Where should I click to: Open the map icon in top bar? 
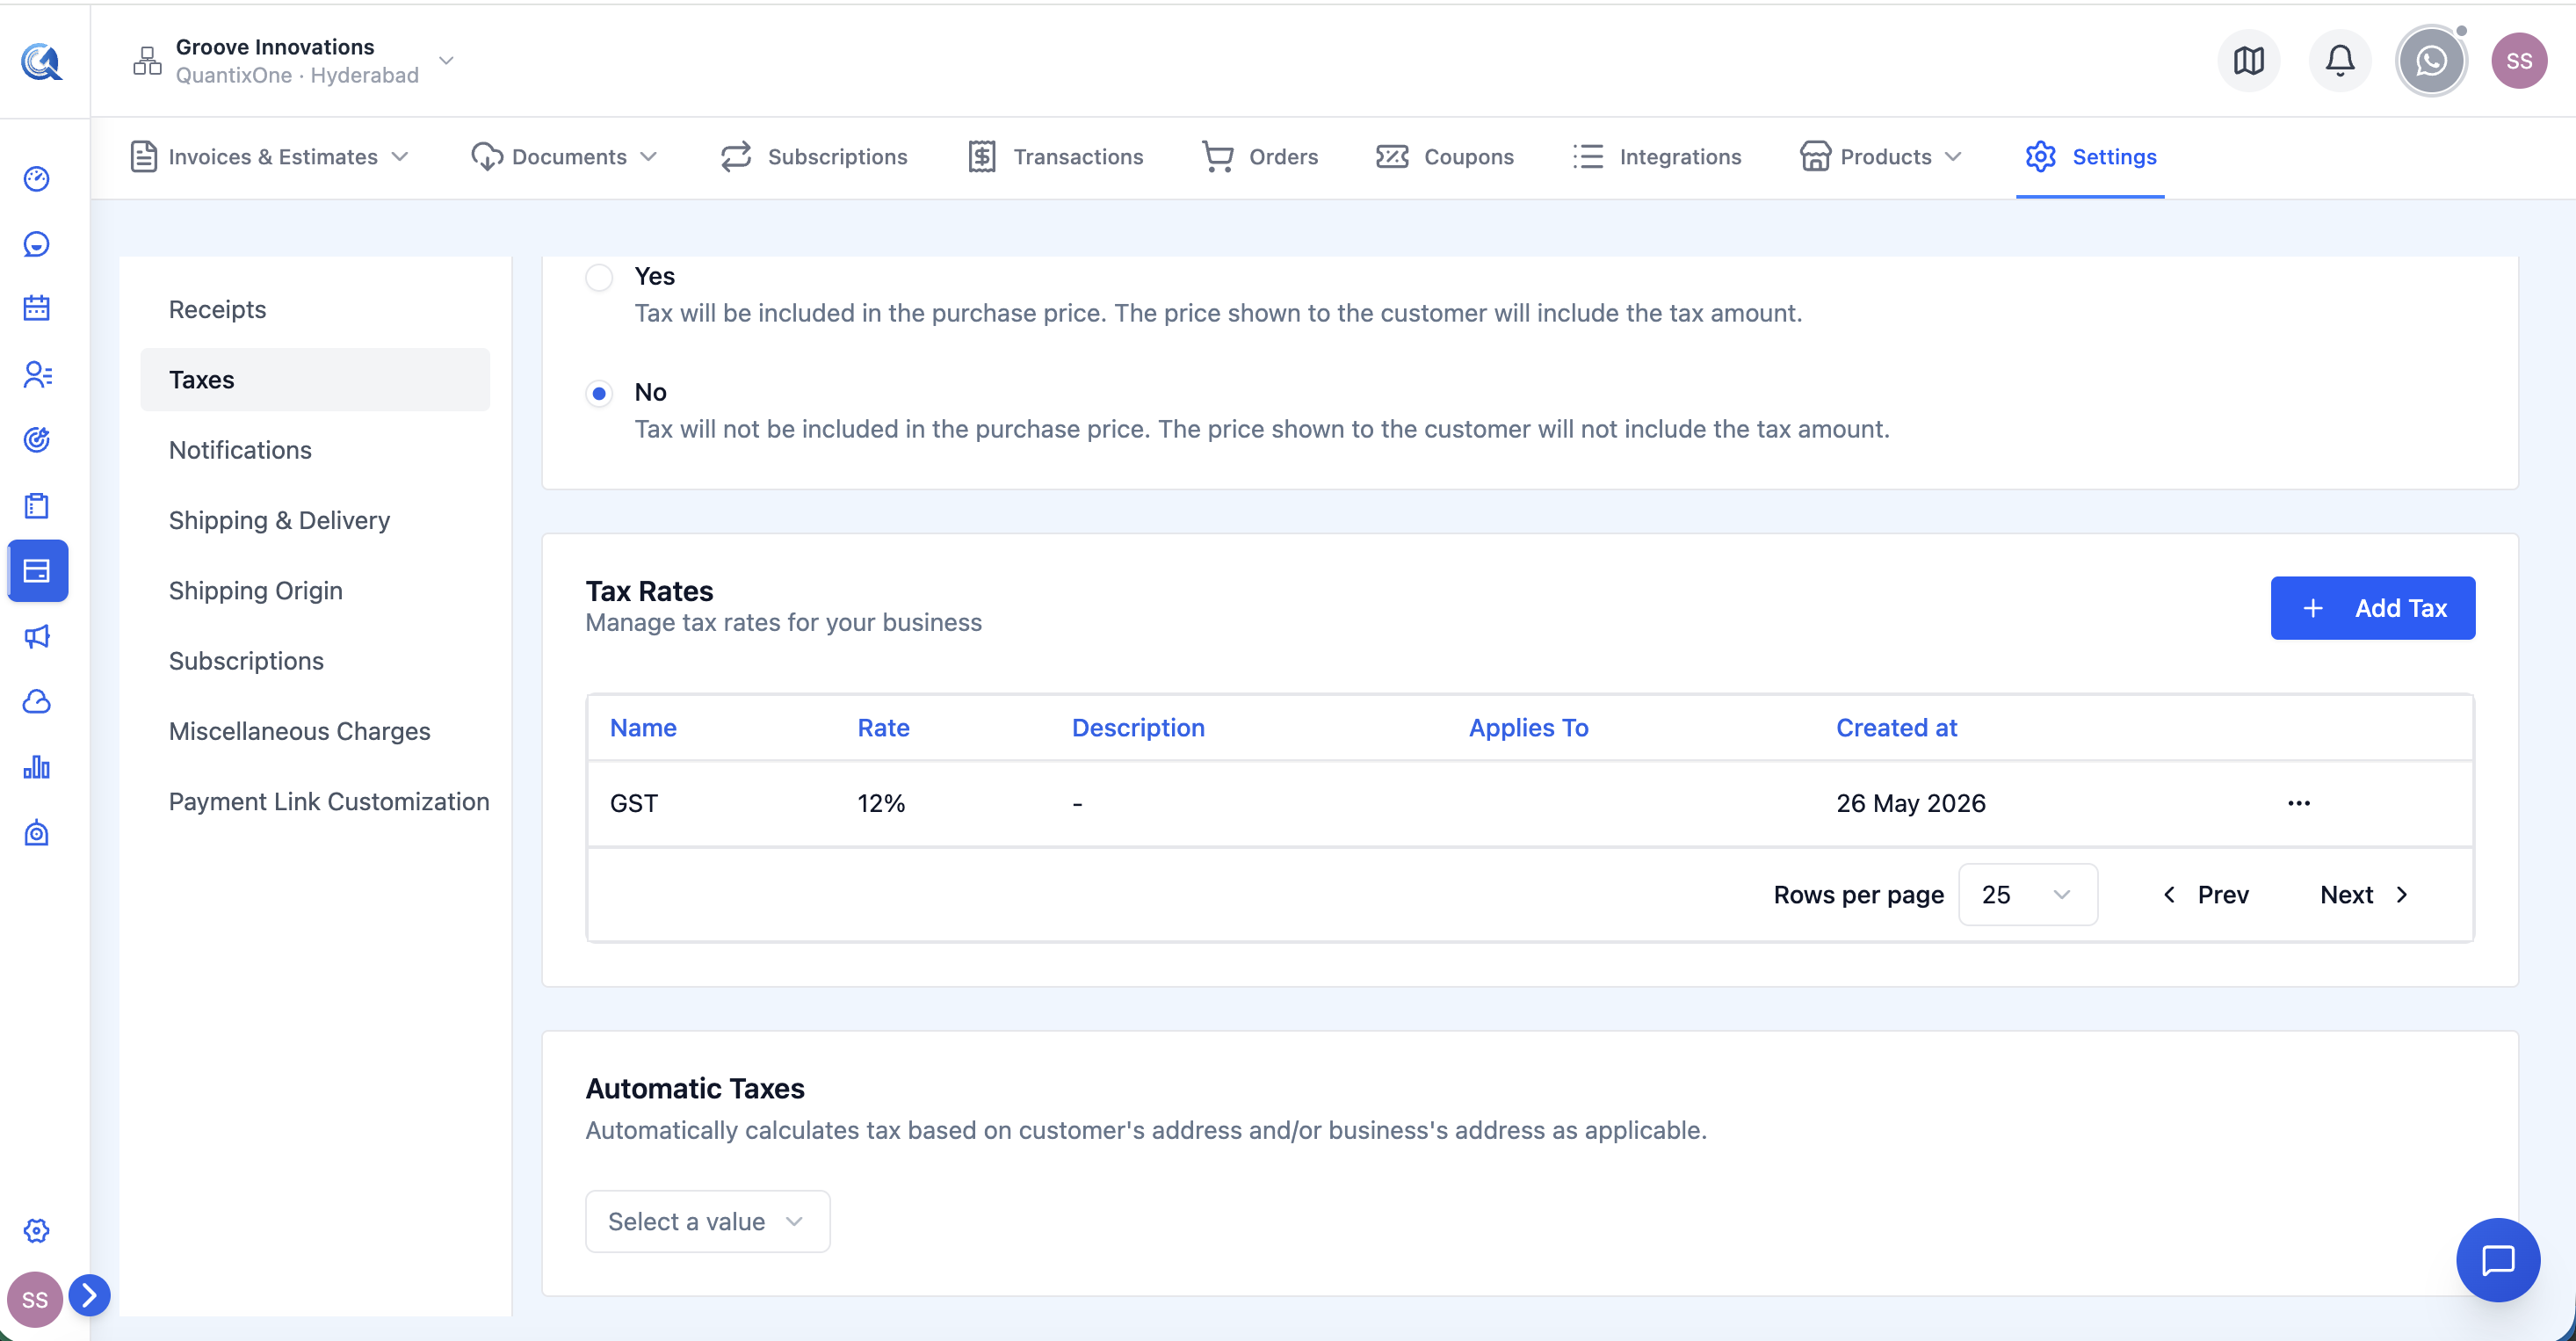[2249, 61]
